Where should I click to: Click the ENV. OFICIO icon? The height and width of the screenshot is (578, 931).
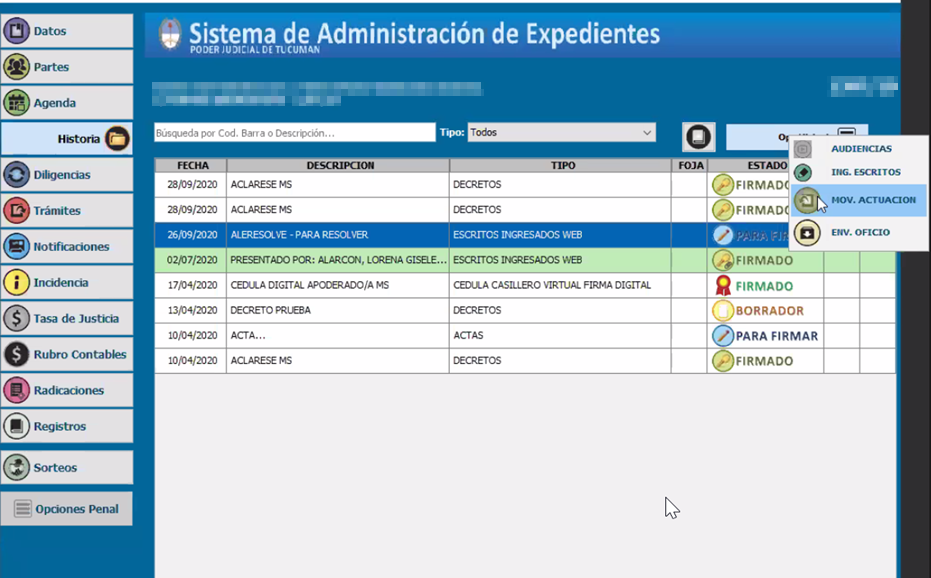pos(807,232)
